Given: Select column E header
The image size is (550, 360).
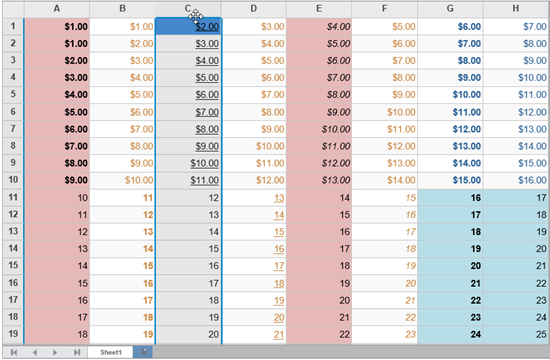Looking at the screenshot, I should click(319, 9).
